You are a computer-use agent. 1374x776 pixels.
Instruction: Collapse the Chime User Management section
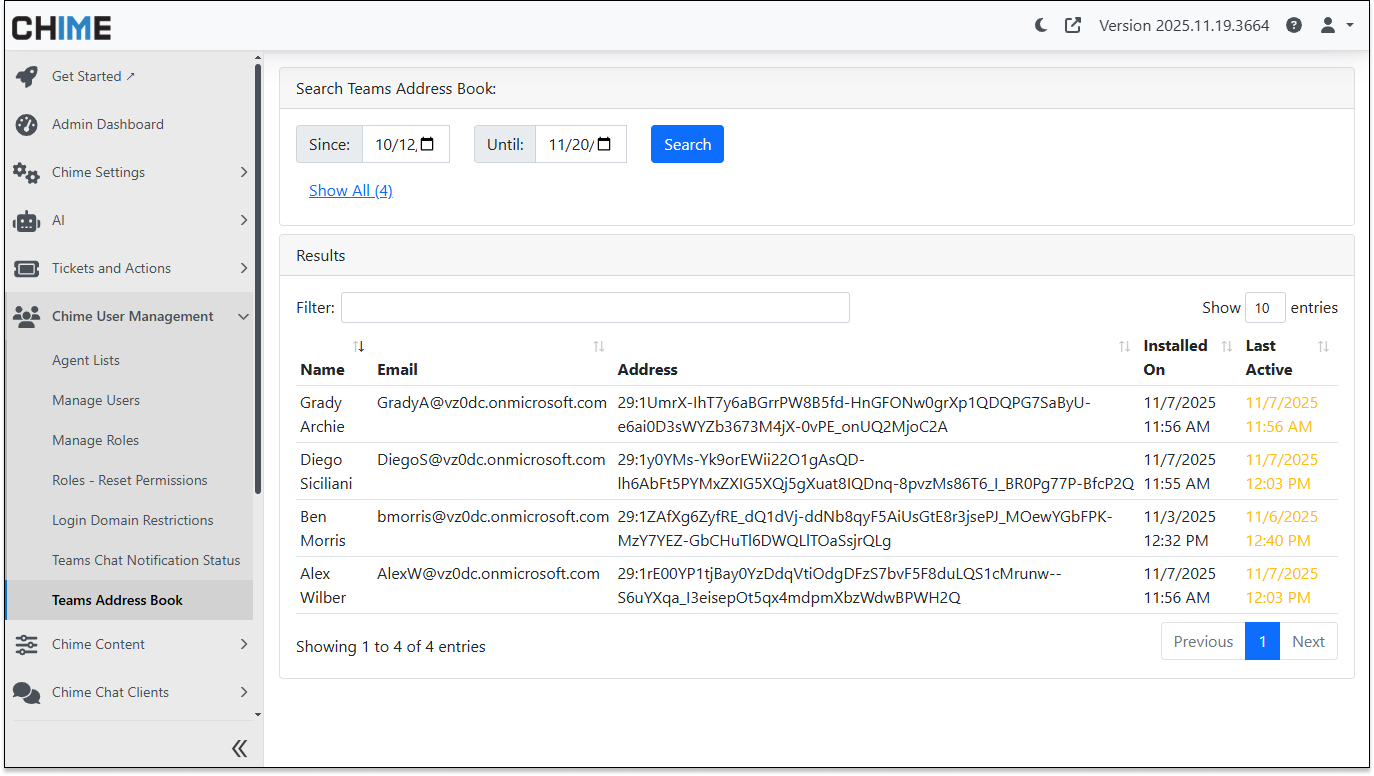pyautogui.click(x=243, y=317)
